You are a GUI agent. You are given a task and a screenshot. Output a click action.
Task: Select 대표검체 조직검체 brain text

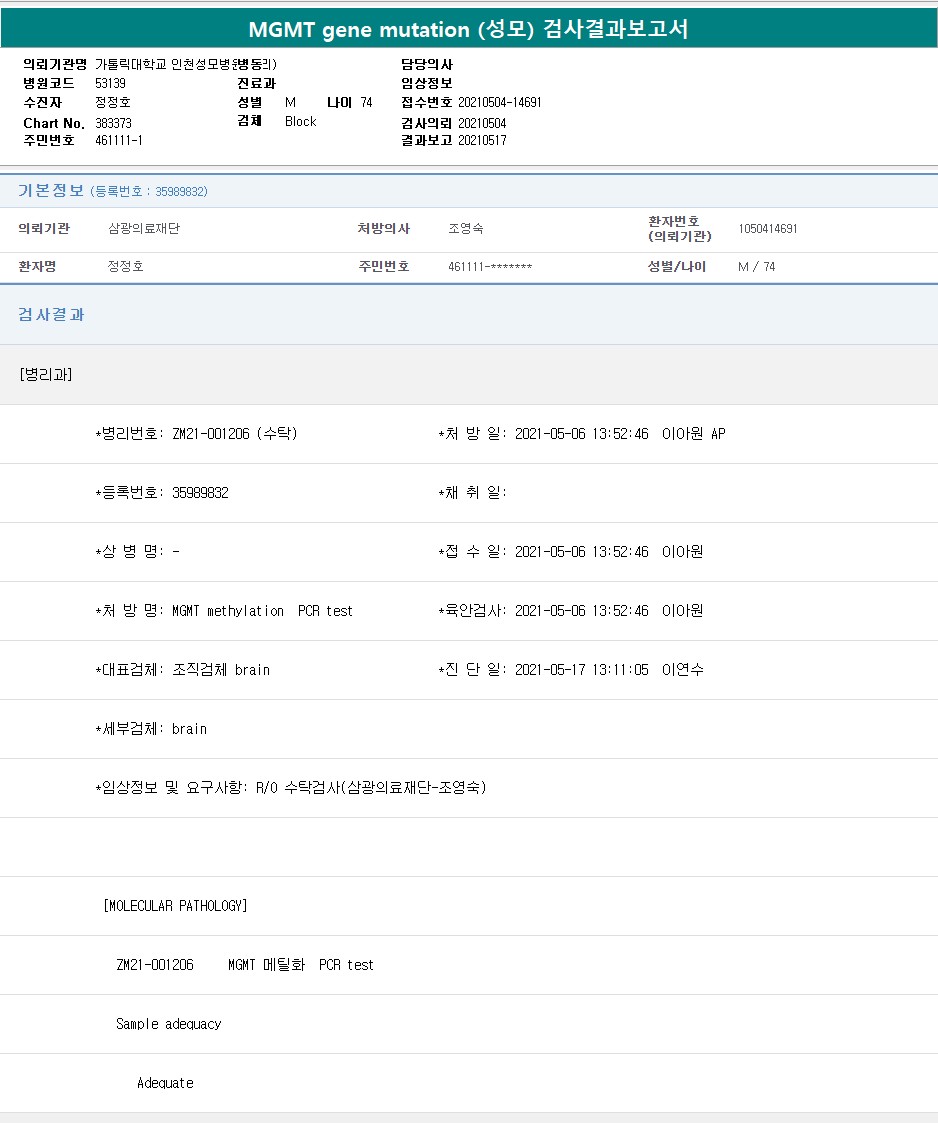[183, 670]
